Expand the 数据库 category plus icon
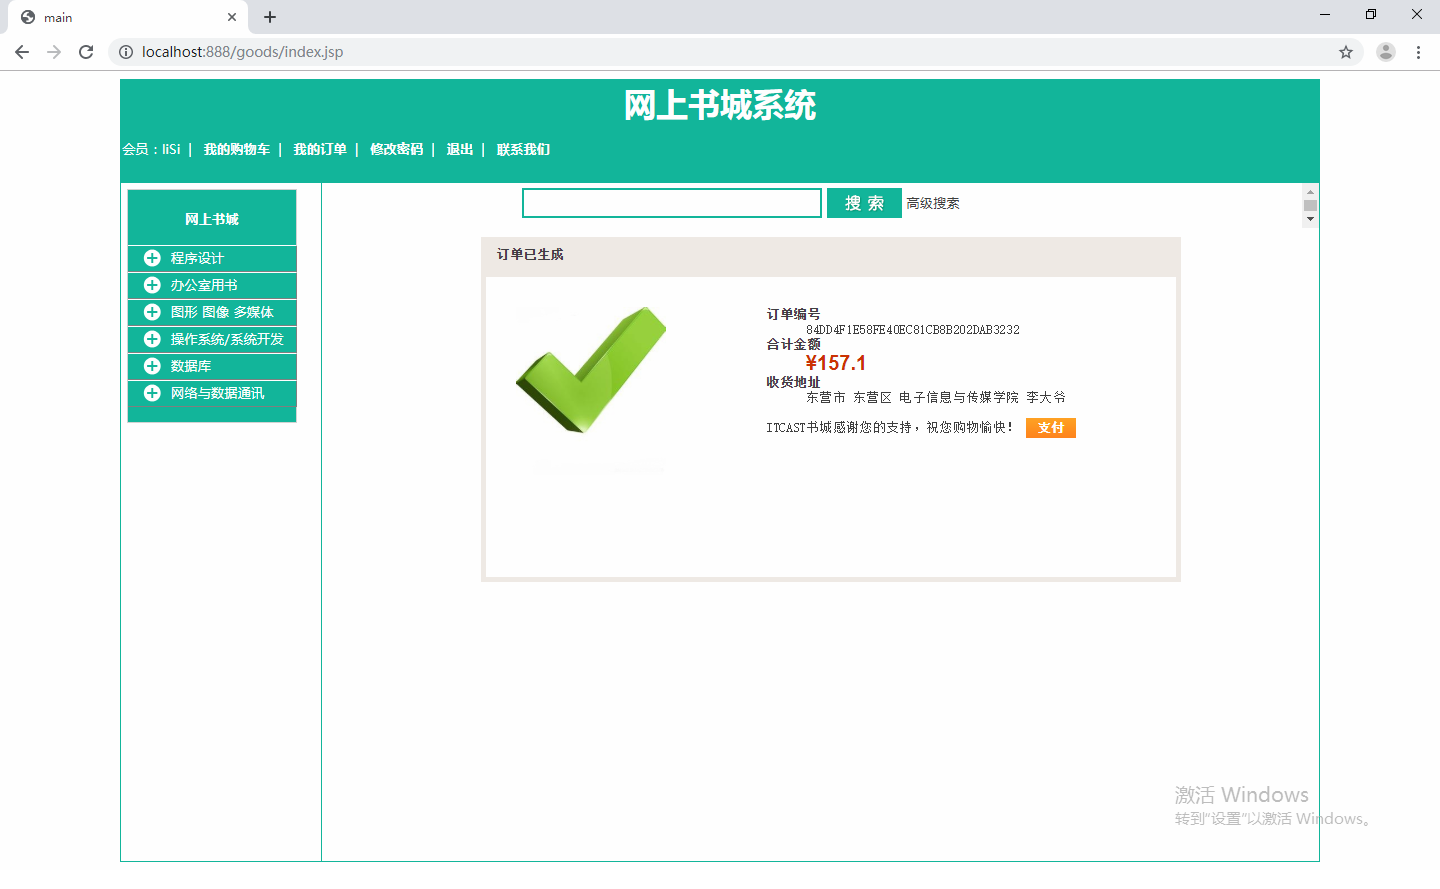1440x889 pixels. (152, 366)
